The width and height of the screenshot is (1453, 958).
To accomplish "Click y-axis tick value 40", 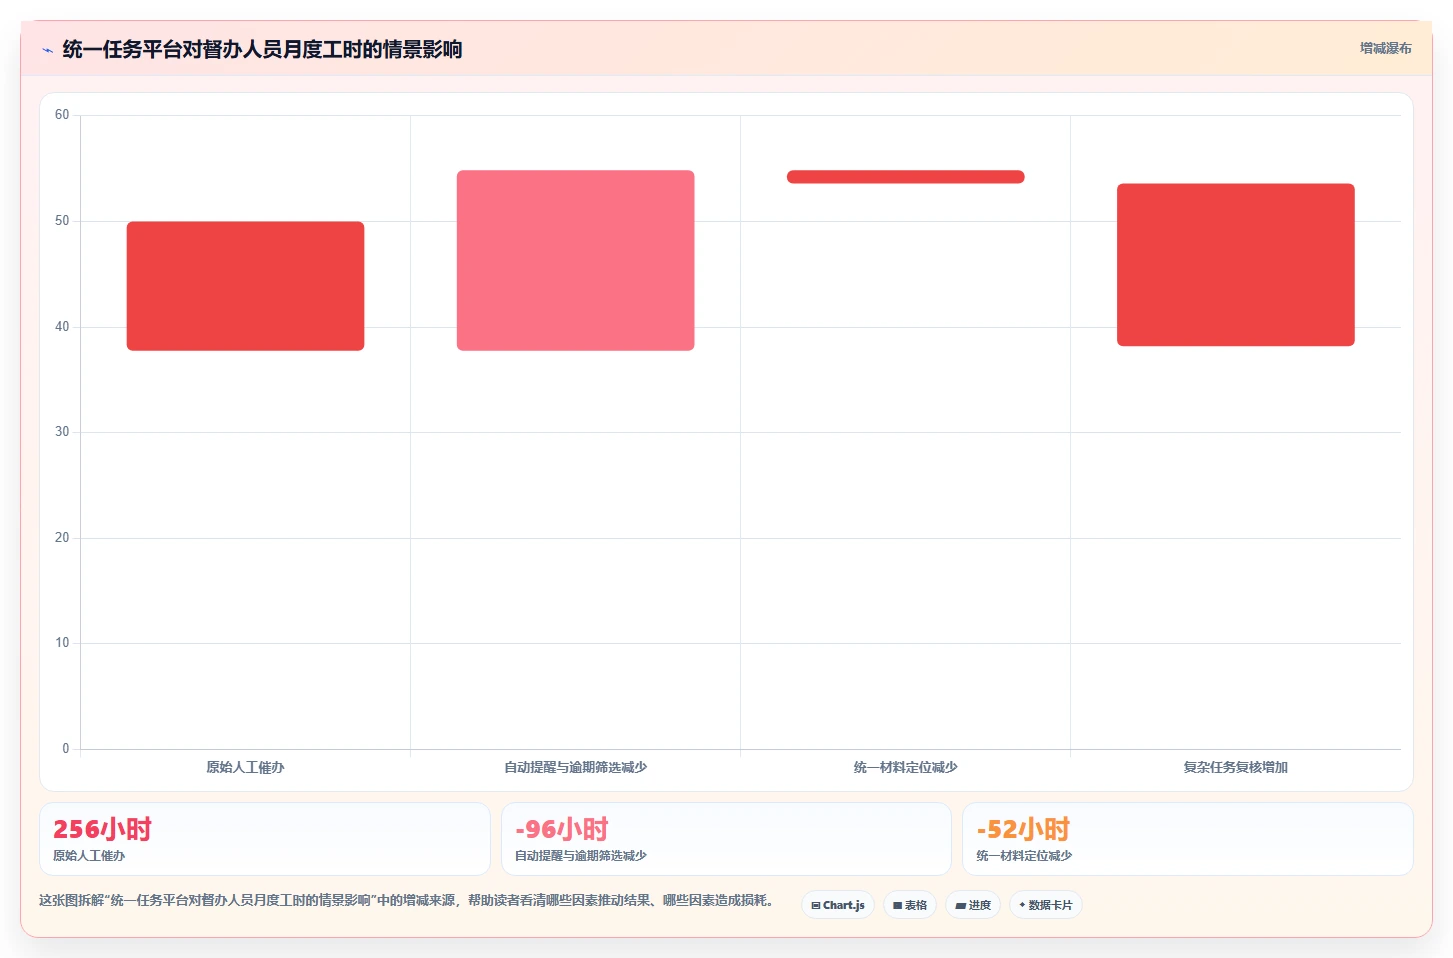I will click(x=62, y=327).
